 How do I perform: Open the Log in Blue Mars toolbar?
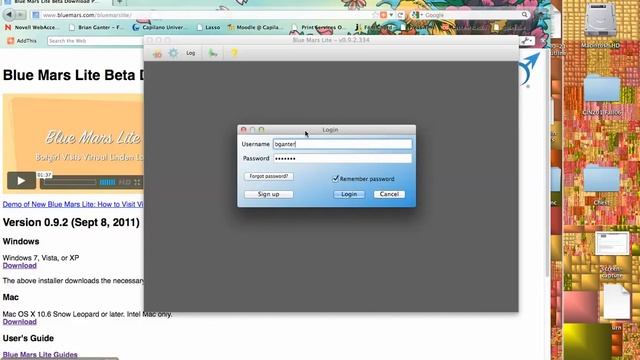(191, 53)
